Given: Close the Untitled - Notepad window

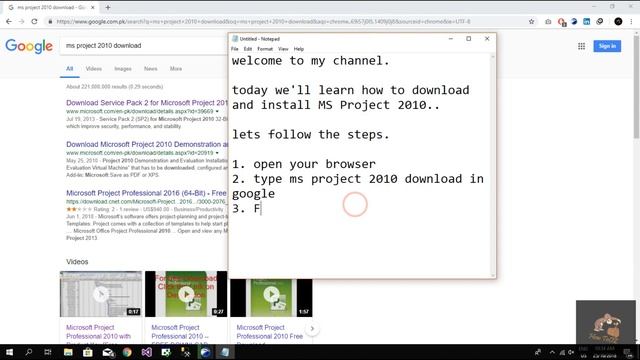Looking at the screenshot, I should (487, 39).
